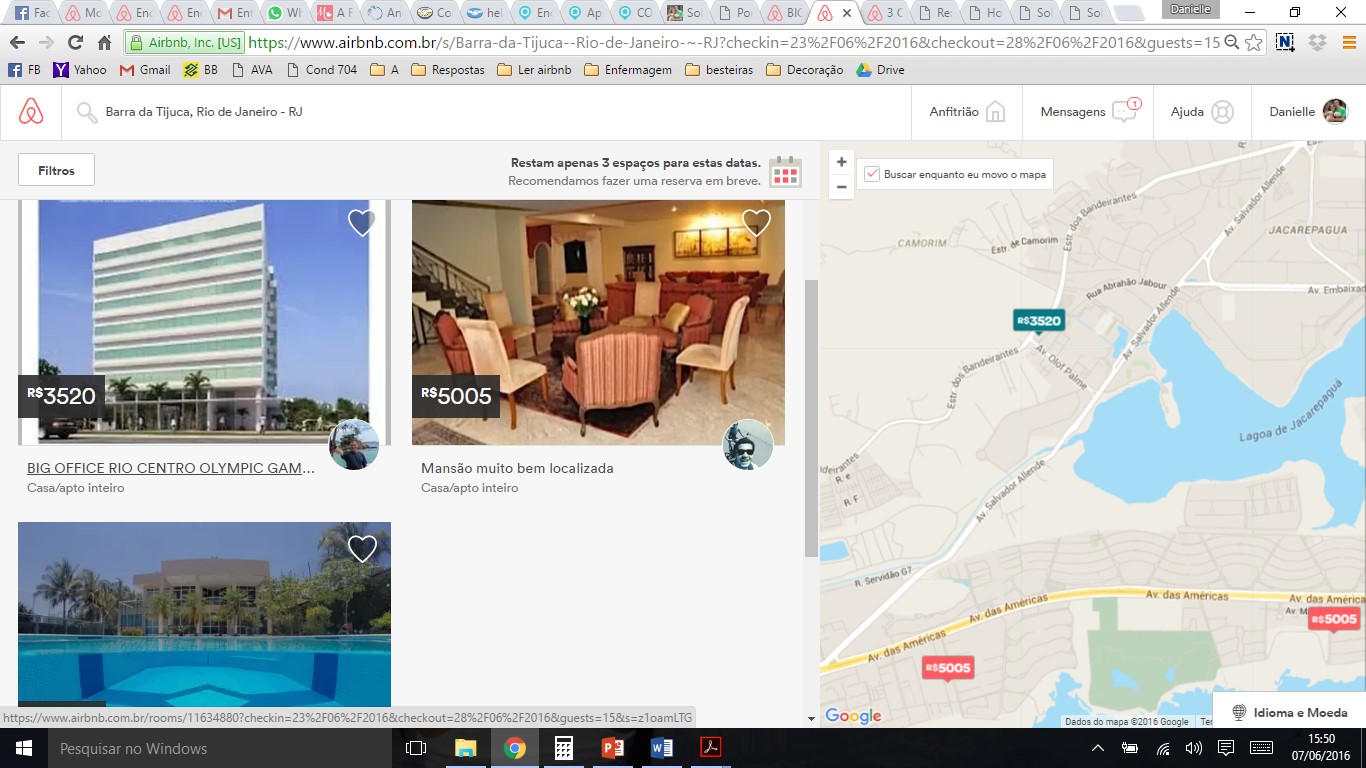Screen dimensions: 1366x768
Task: Switch to the 'BIG' Airbnb browser tab
Action: click(x=786, y=14)
